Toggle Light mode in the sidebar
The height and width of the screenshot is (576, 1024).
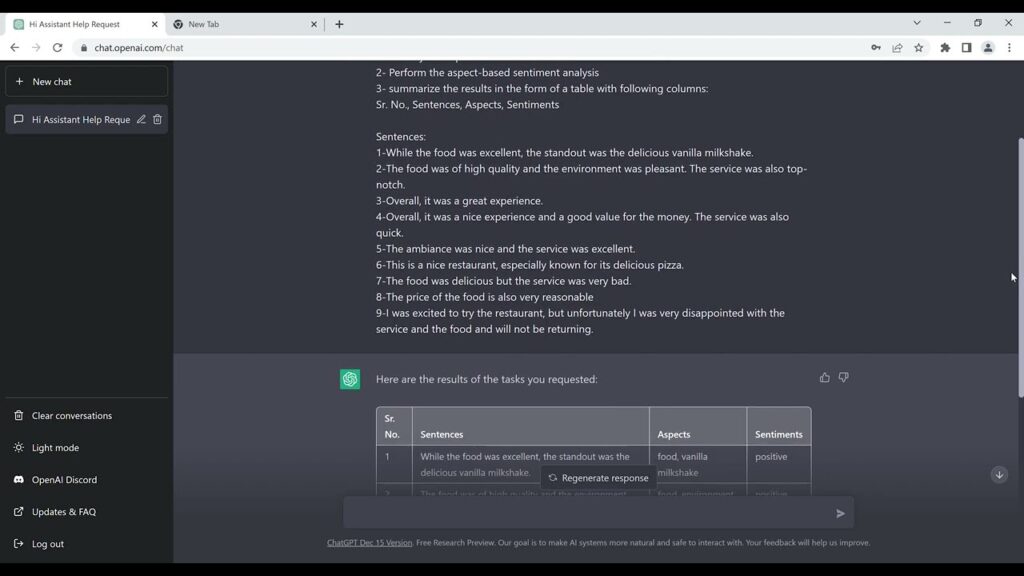pos(55,448)
